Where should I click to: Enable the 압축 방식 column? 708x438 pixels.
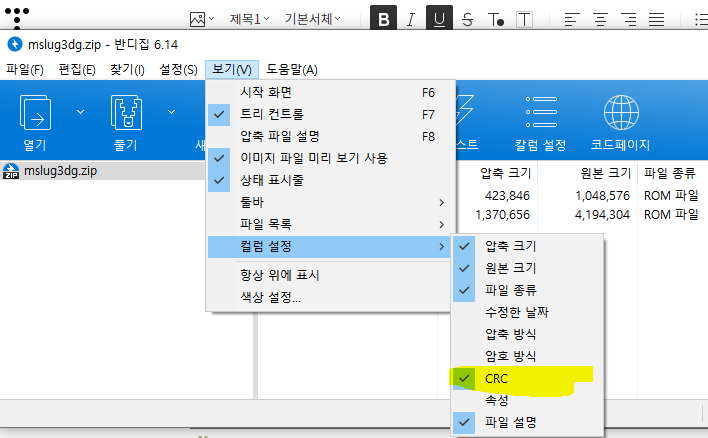527,335
